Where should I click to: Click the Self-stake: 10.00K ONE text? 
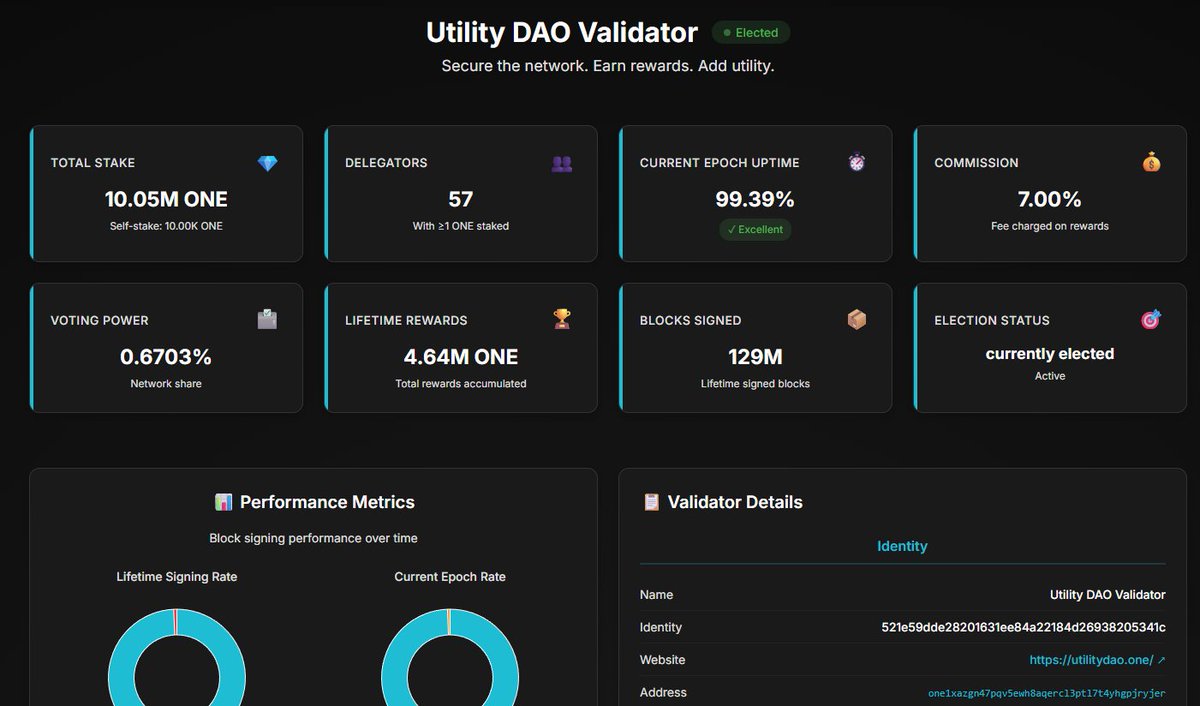pyautogui.click(x=166, y=226)
